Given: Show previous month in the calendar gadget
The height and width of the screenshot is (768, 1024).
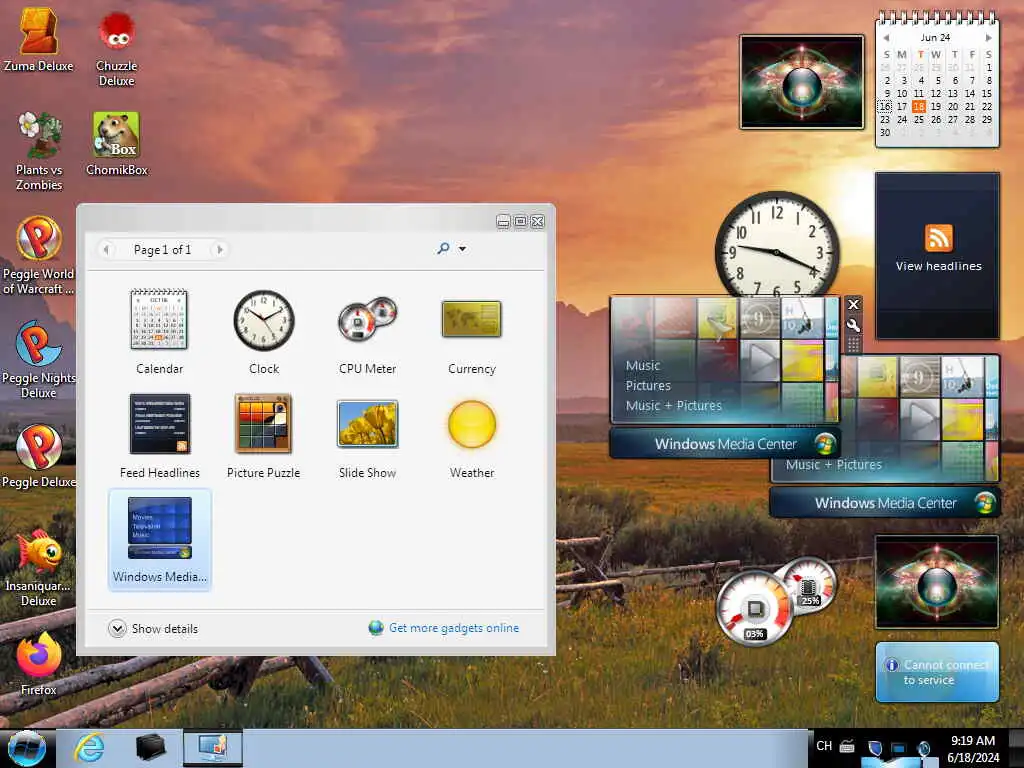Looking at the screenshot, I should pyautogui.click(x=886, y=38).
